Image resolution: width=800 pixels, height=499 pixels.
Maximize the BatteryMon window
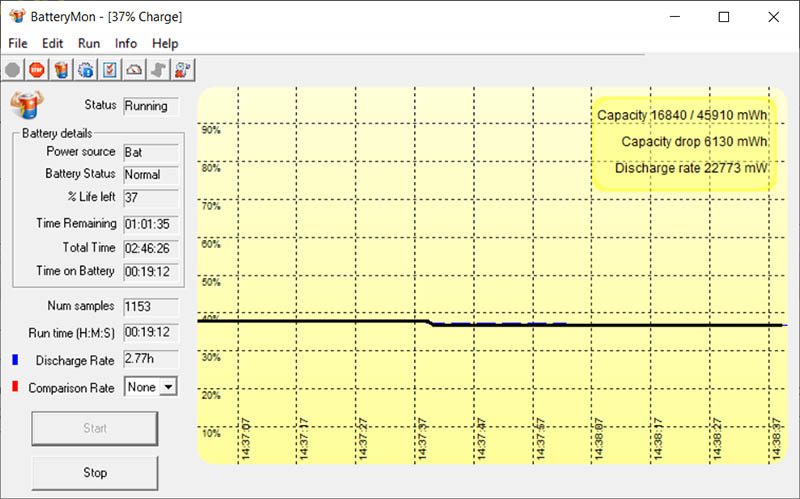coord(723,17)
